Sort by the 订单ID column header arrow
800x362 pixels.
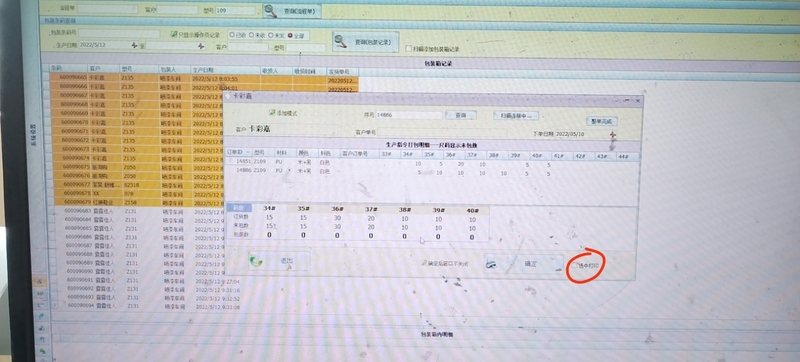coord(248,152)
